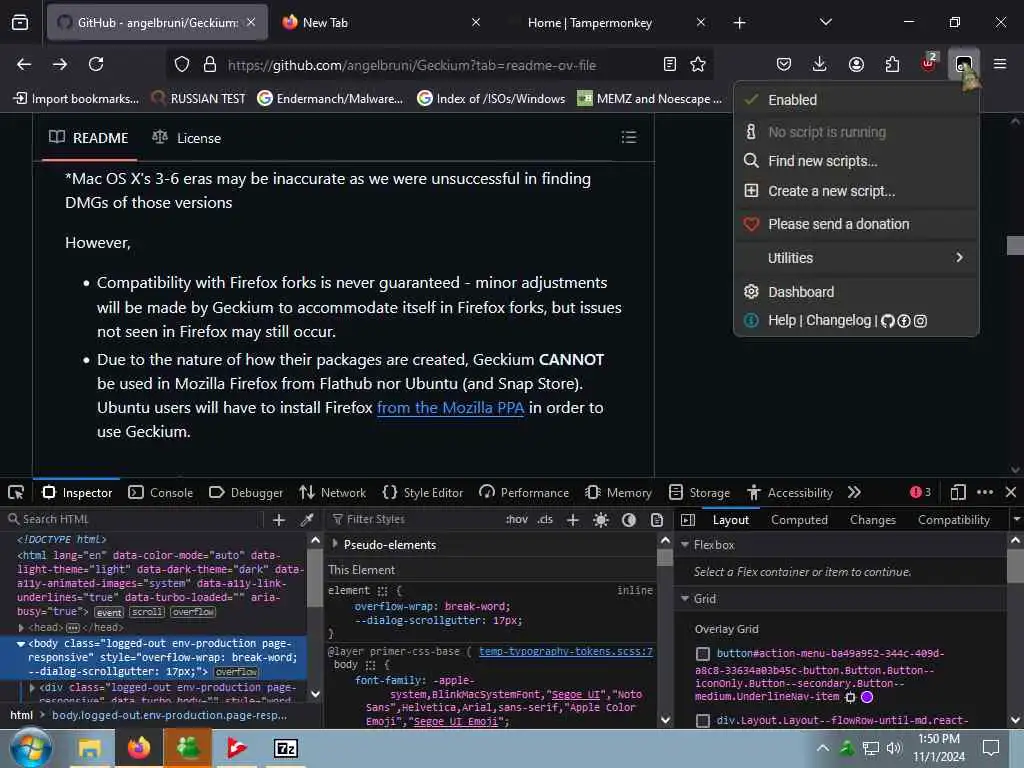Toggle dark color scheme simulation
This screenshot has width=1024, height=768.
pyautogui.click(x=628, y=520)
